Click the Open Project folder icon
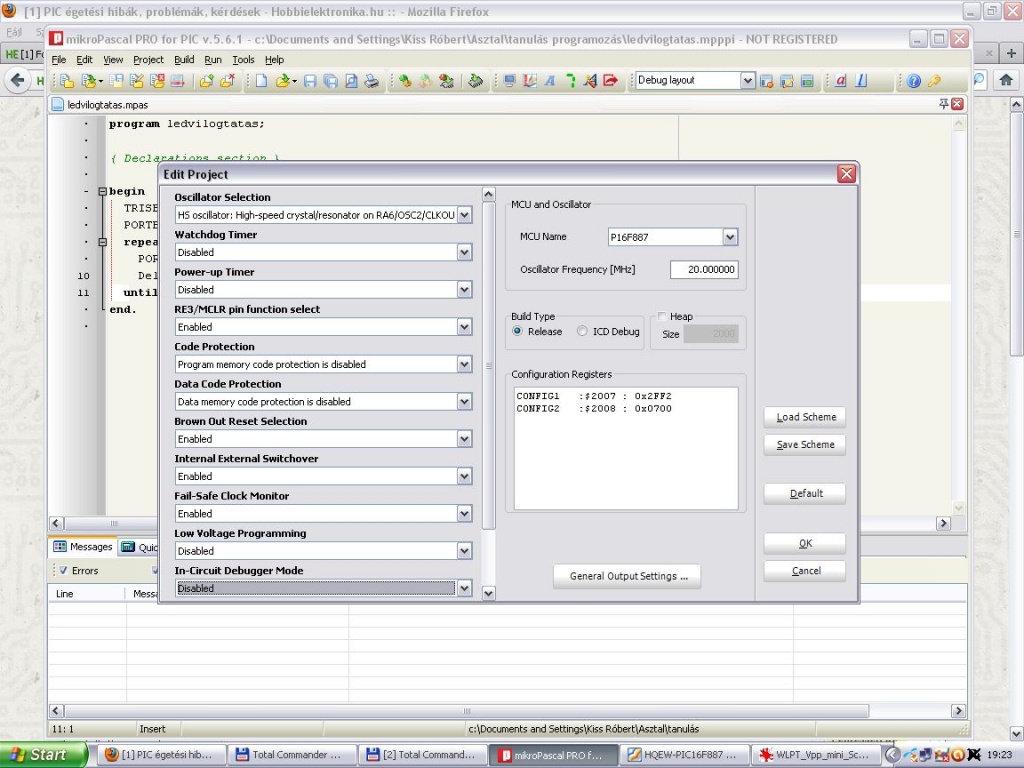The width and height of the screenshot is (1024, 768). 88,81
